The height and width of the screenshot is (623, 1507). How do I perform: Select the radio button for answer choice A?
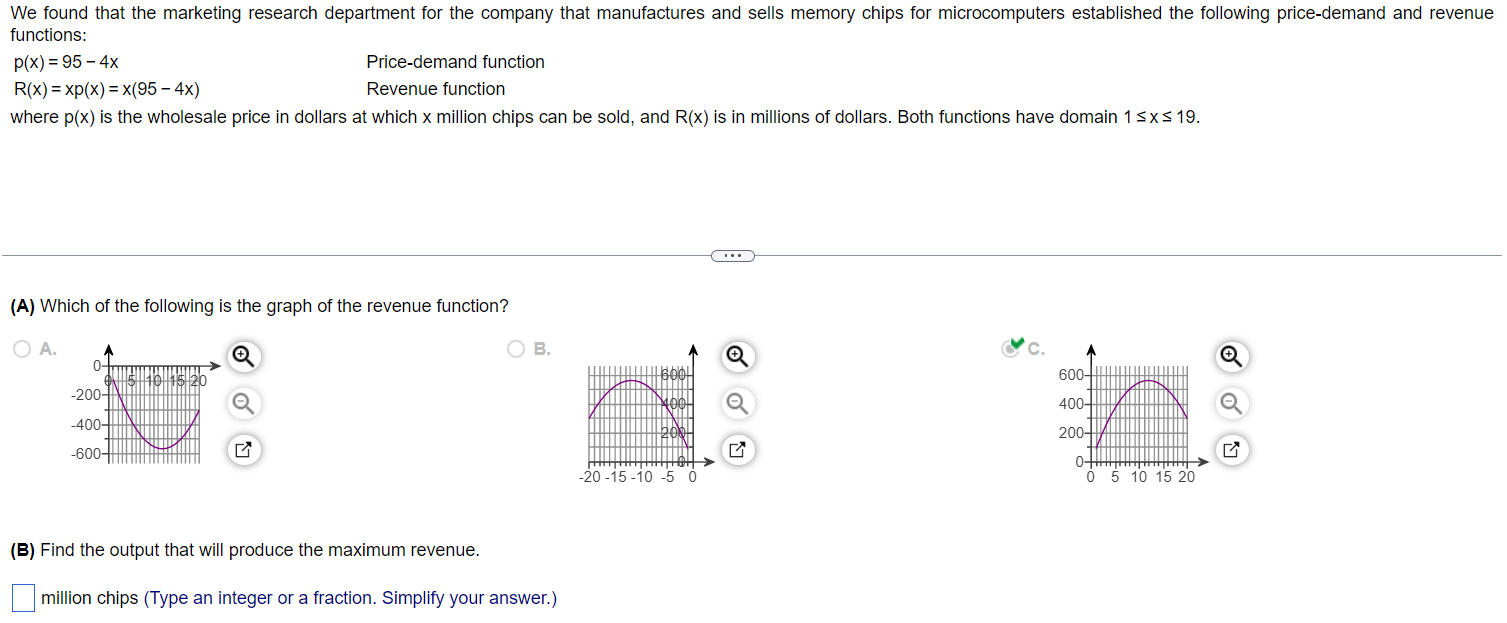pos(21,348)
